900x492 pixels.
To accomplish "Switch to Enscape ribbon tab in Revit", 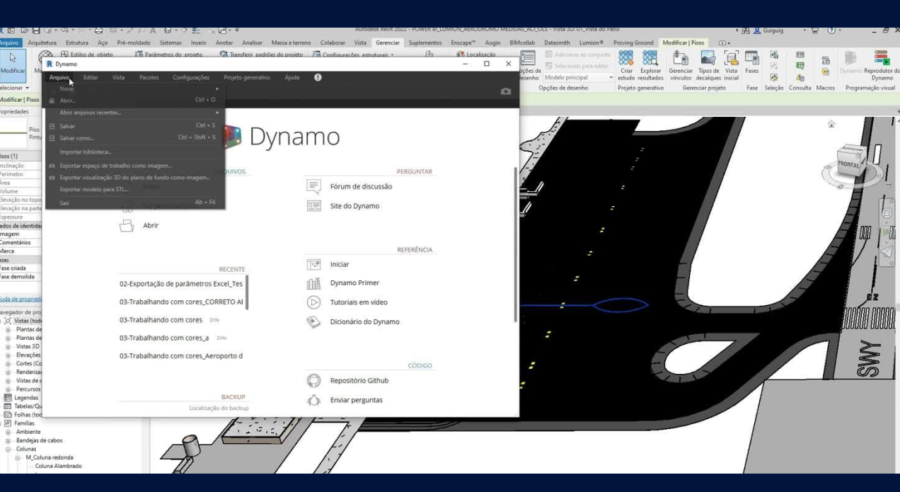I will pos(463,43).
